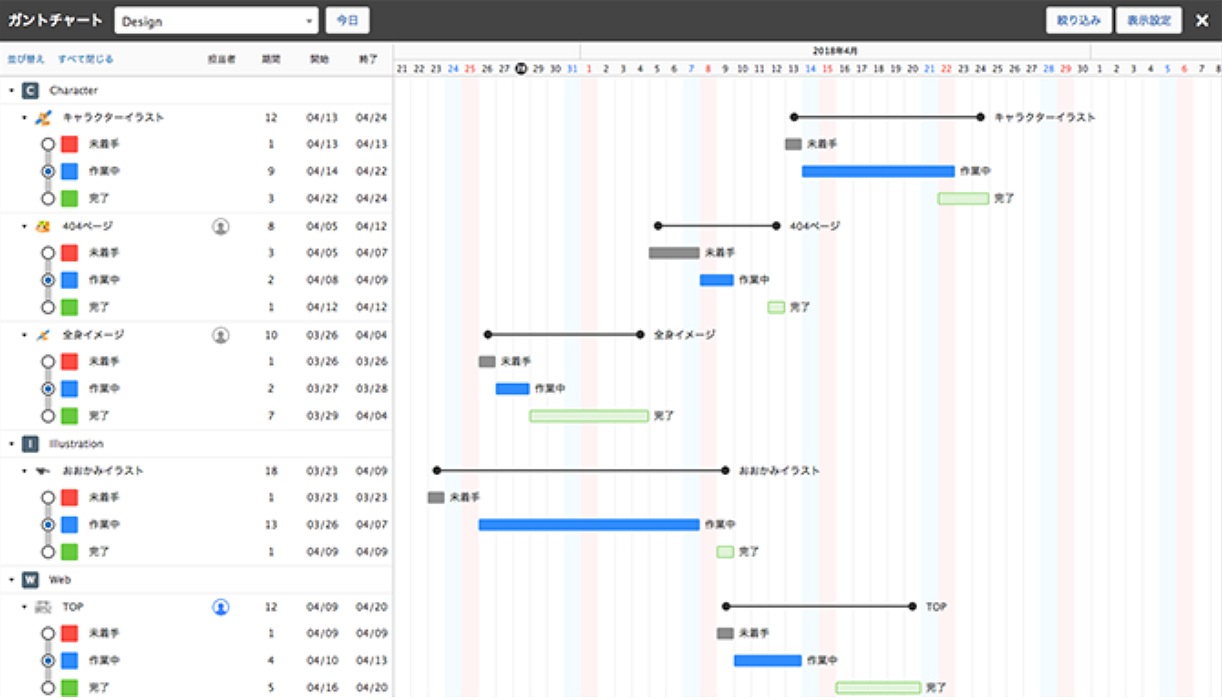
Task: Collapse the Character group
Action: [11, 90]
